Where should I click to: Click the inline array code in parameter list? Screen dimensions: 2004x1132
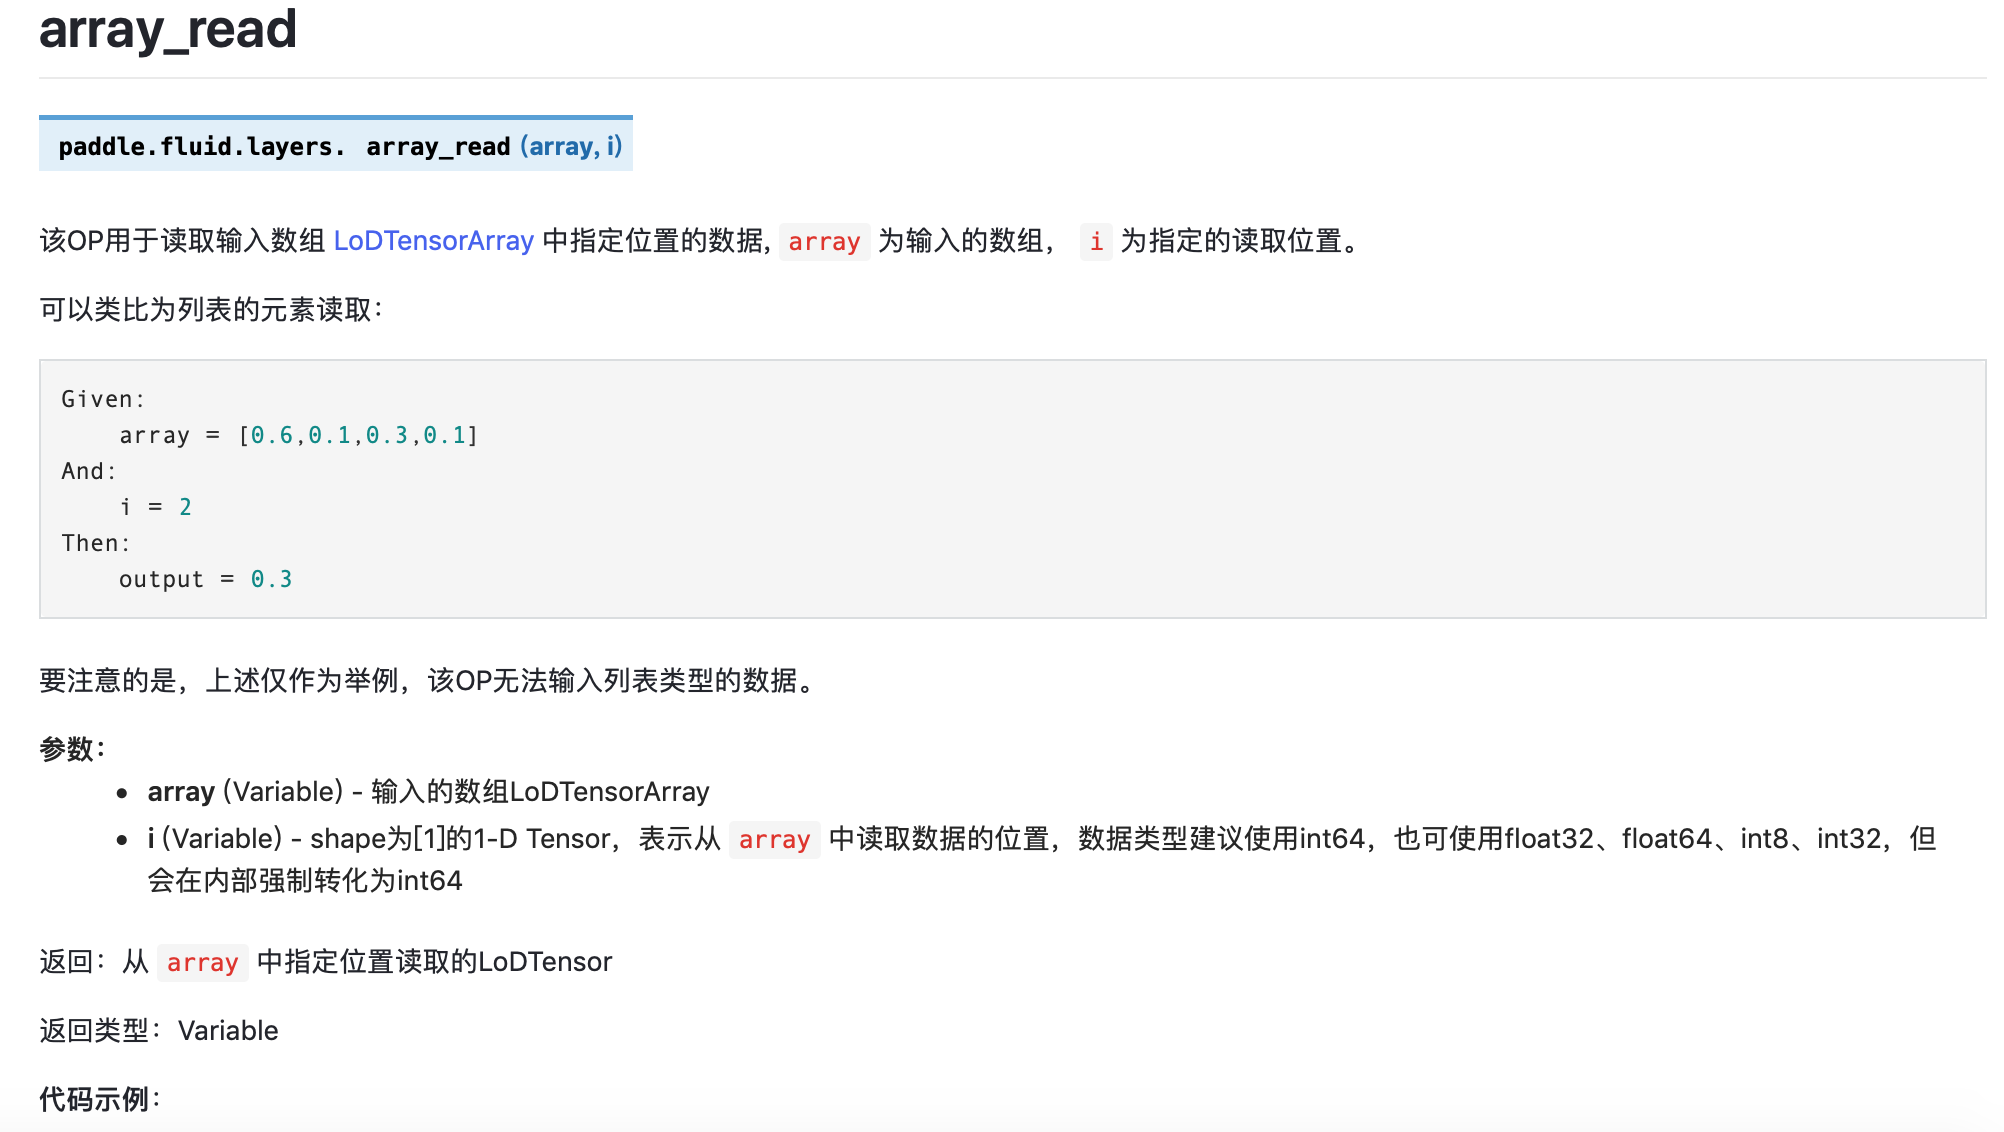click(774, 840)
